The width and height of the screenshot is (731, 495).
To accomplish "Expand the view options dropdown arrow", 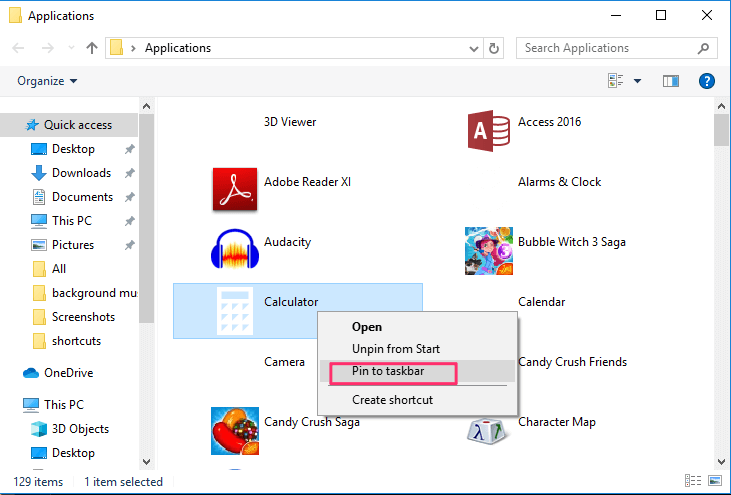I will [x=637, y=81].
